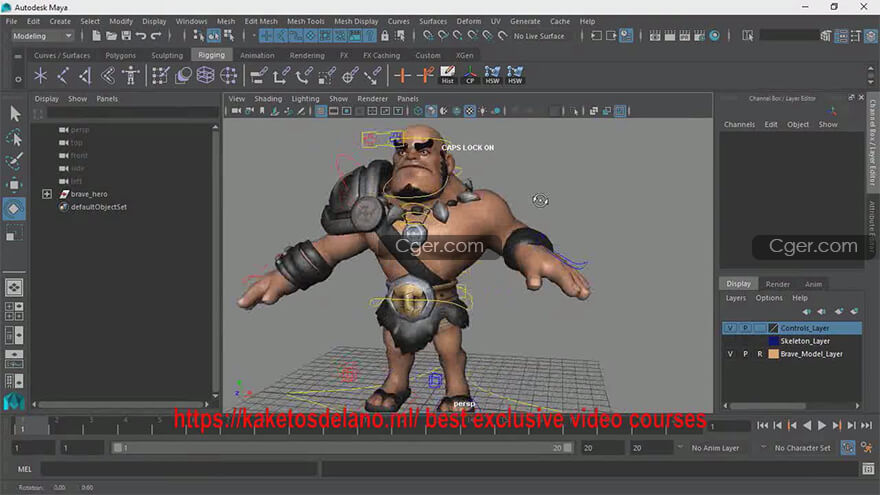Click the Create IK Handle shelf icon
The width and height of the screenshot is (880, 495).
pyautogui.click(x=85, y=75)
